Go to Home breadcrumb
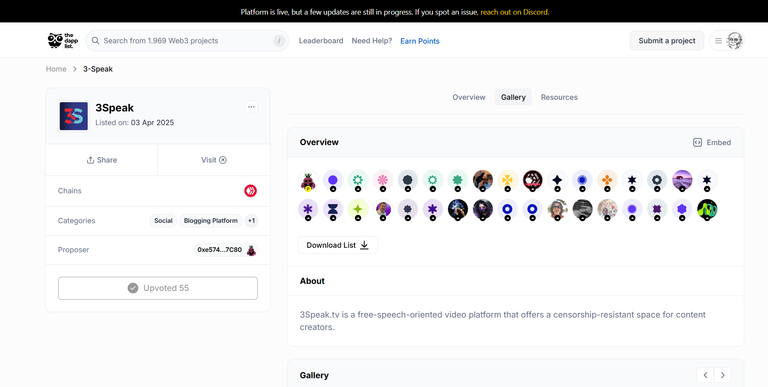Screen dimensions: 768x387 tap(56, 69)
